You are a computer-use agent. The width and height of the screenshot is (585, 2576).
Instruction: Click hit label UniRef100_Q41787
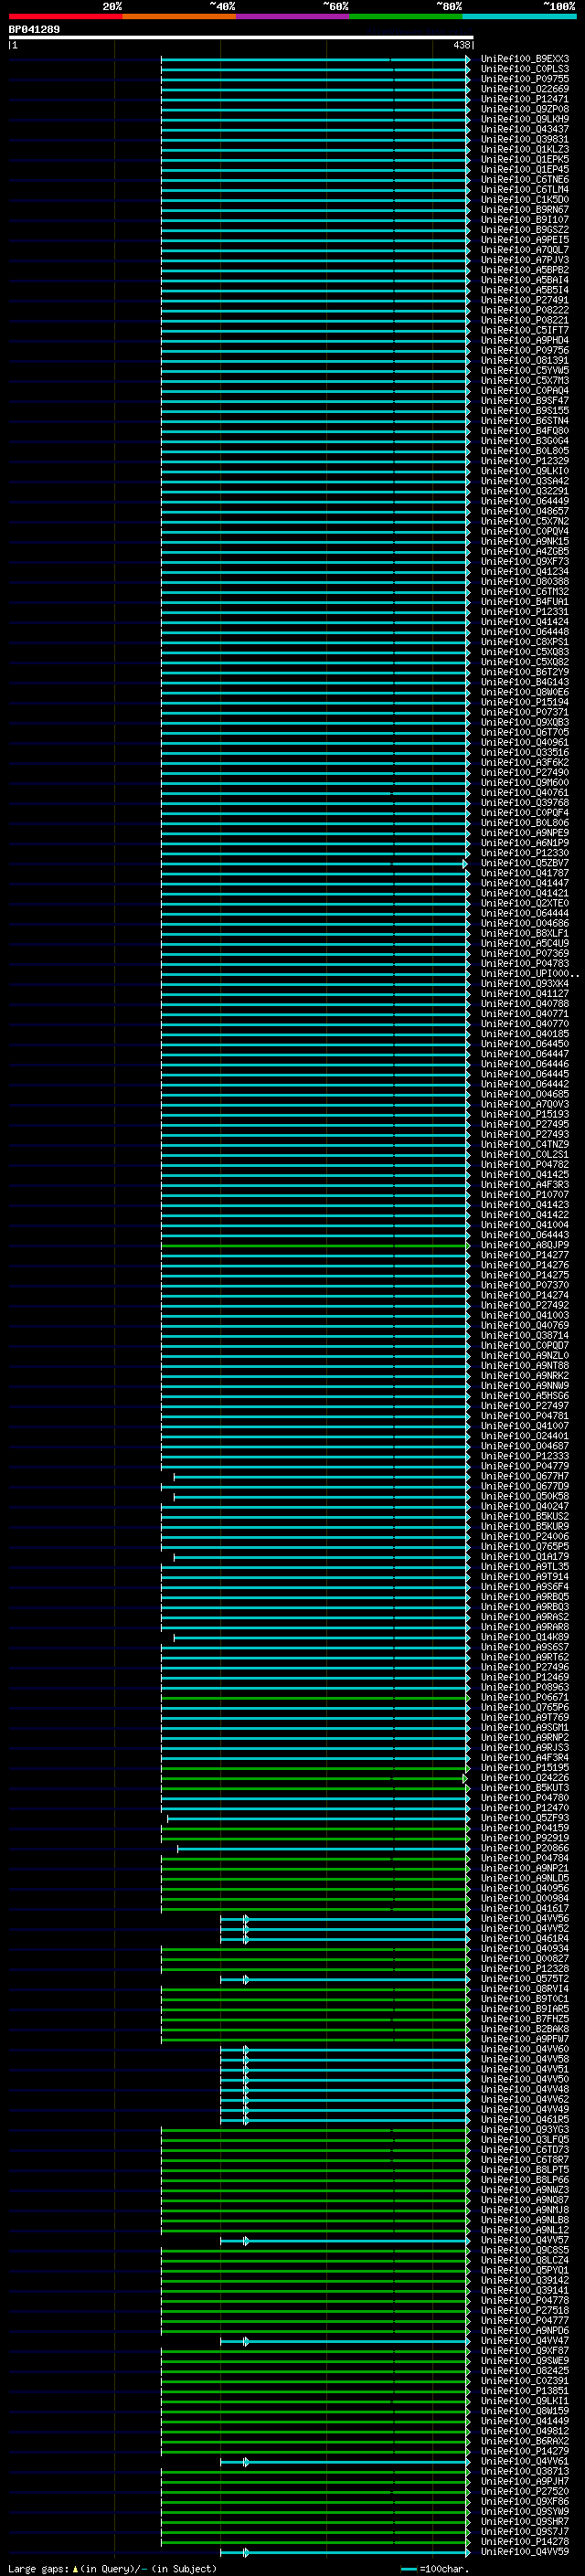pos(525,873)
